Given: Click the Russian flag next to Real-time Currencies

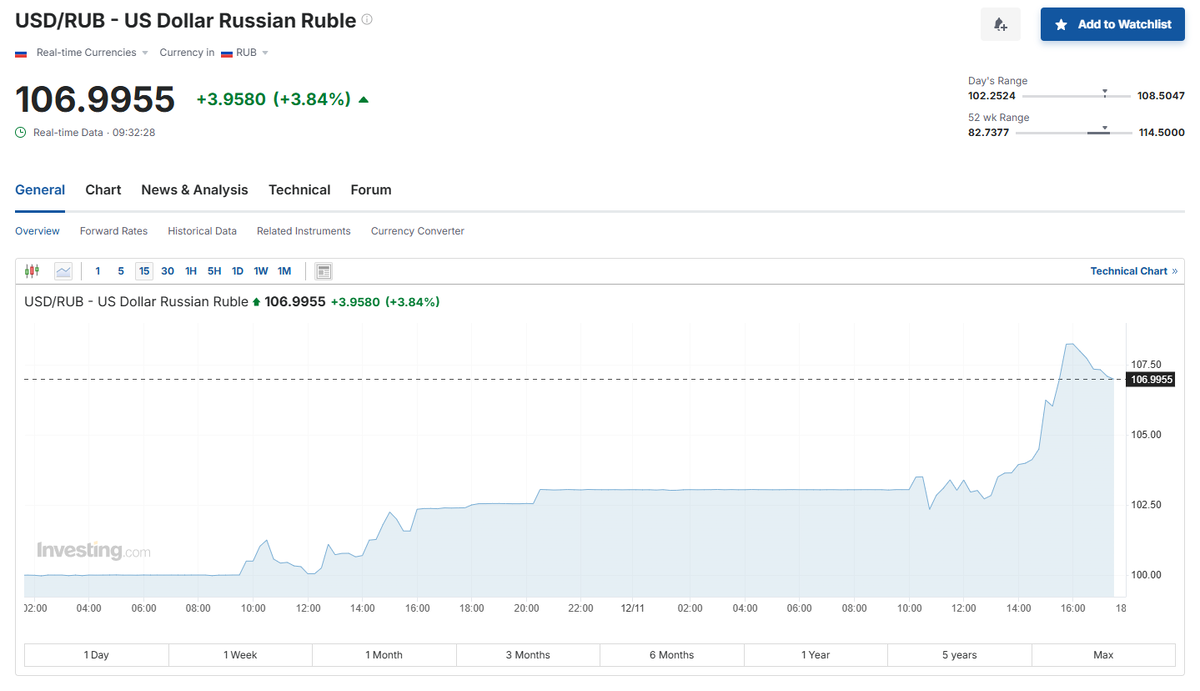Looking at the screenshot, I should [21, 53].
